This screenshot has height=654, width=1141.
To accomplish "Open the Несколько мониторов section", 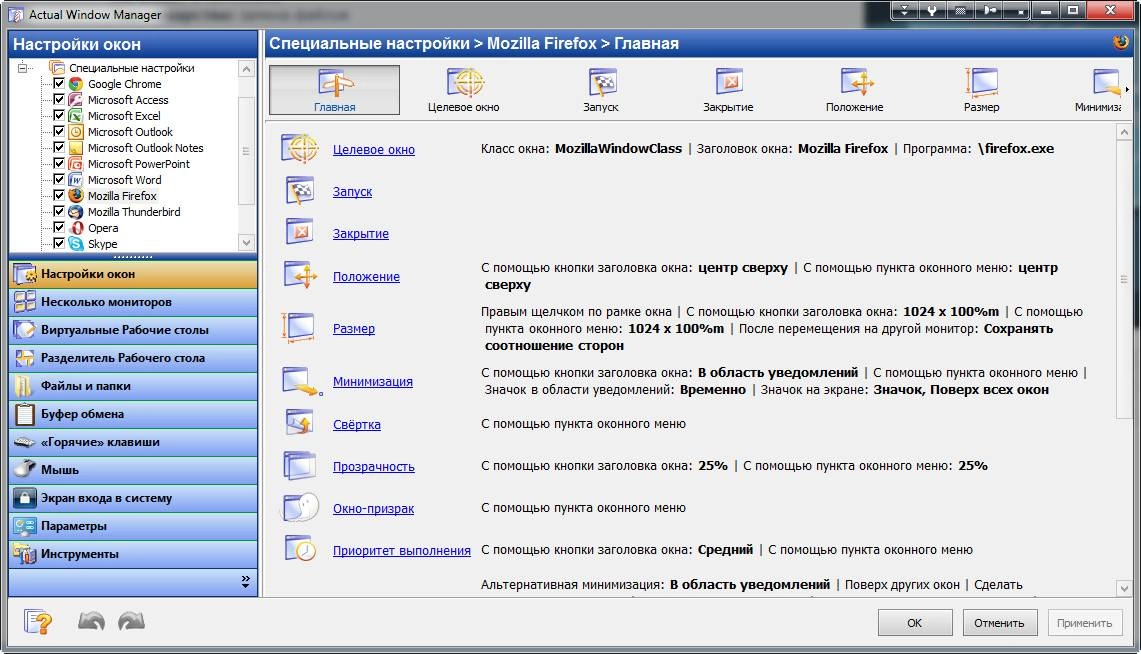I will (x=133, y=302).
